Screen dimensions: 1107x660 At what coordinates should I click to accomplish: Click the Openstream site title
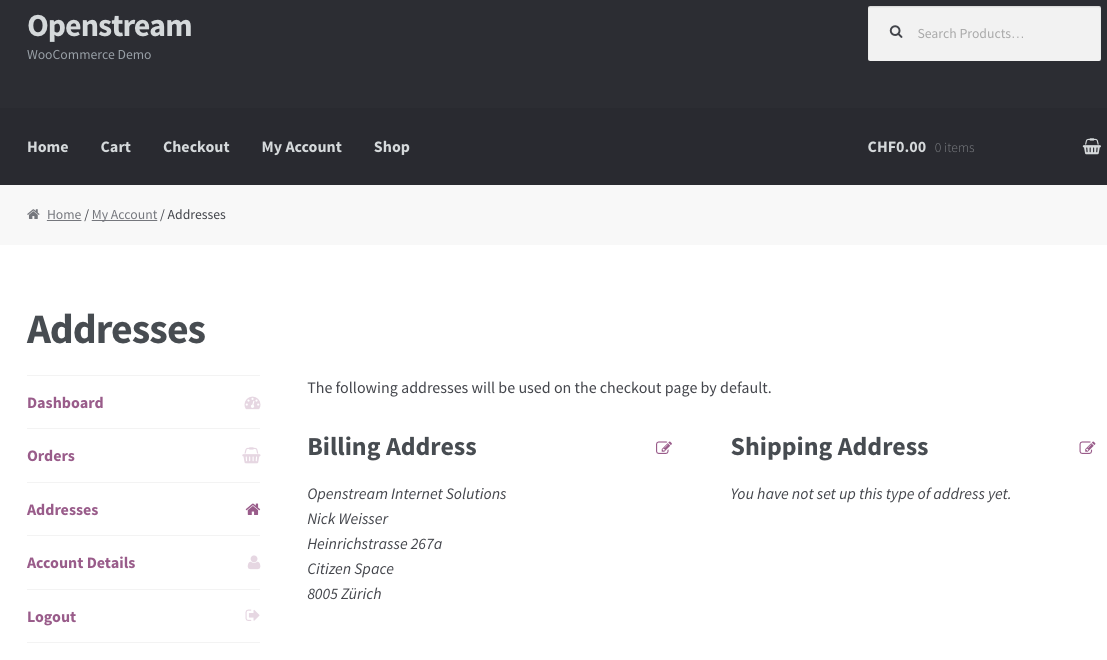109,26
